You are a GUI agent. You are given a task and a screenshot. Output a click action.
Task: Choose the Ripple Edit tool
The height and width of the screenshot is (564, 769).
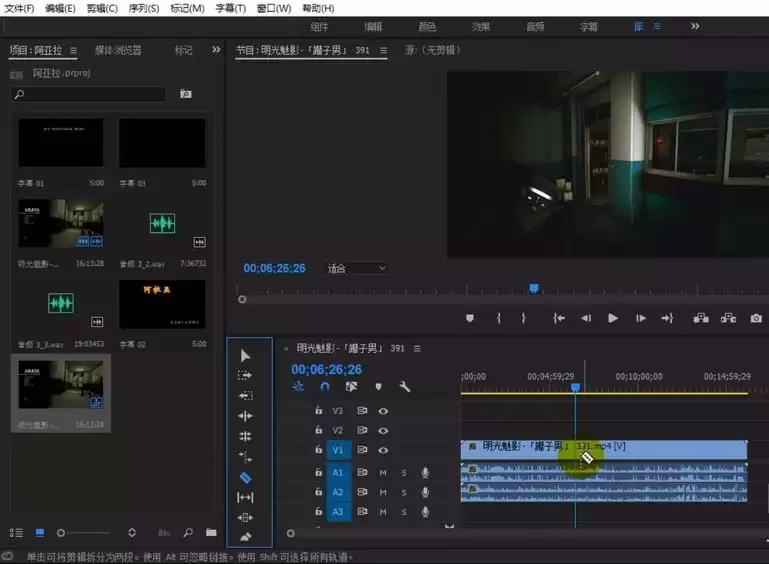coord(246,416)
